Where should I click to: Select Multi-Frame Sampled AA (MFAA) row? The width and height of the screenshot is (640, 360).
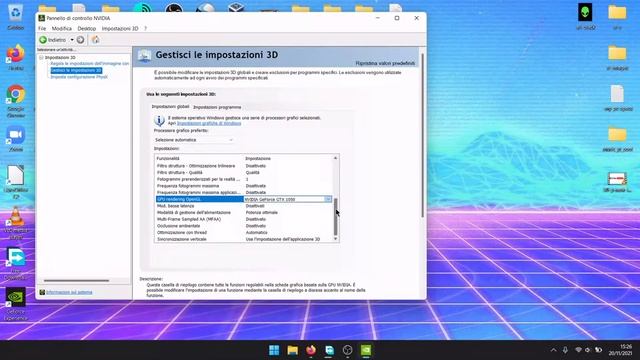coord(244,219)
